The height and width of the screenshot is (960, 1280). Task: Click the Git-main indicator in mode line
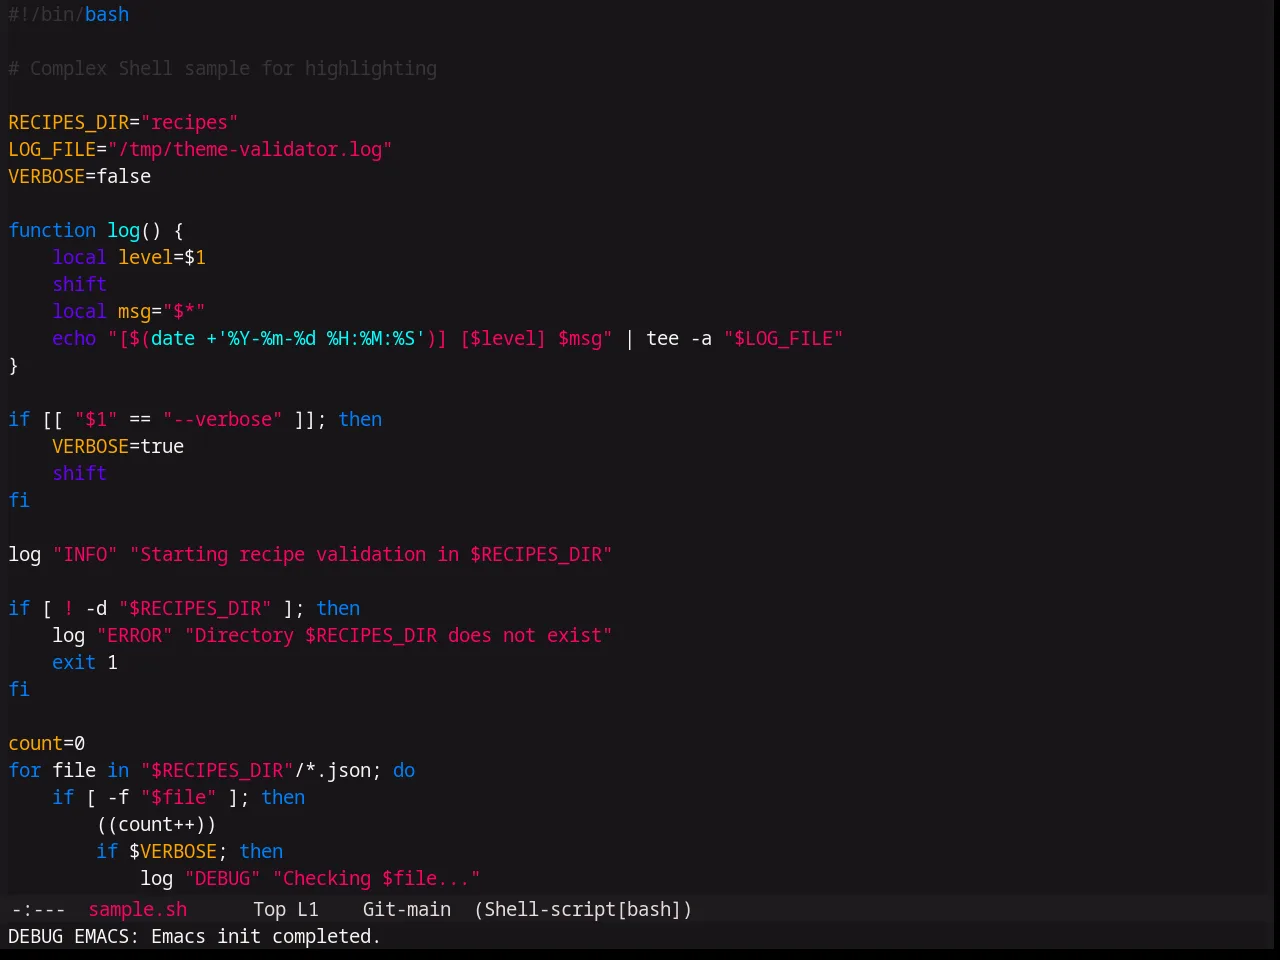(x=406, y=909)
